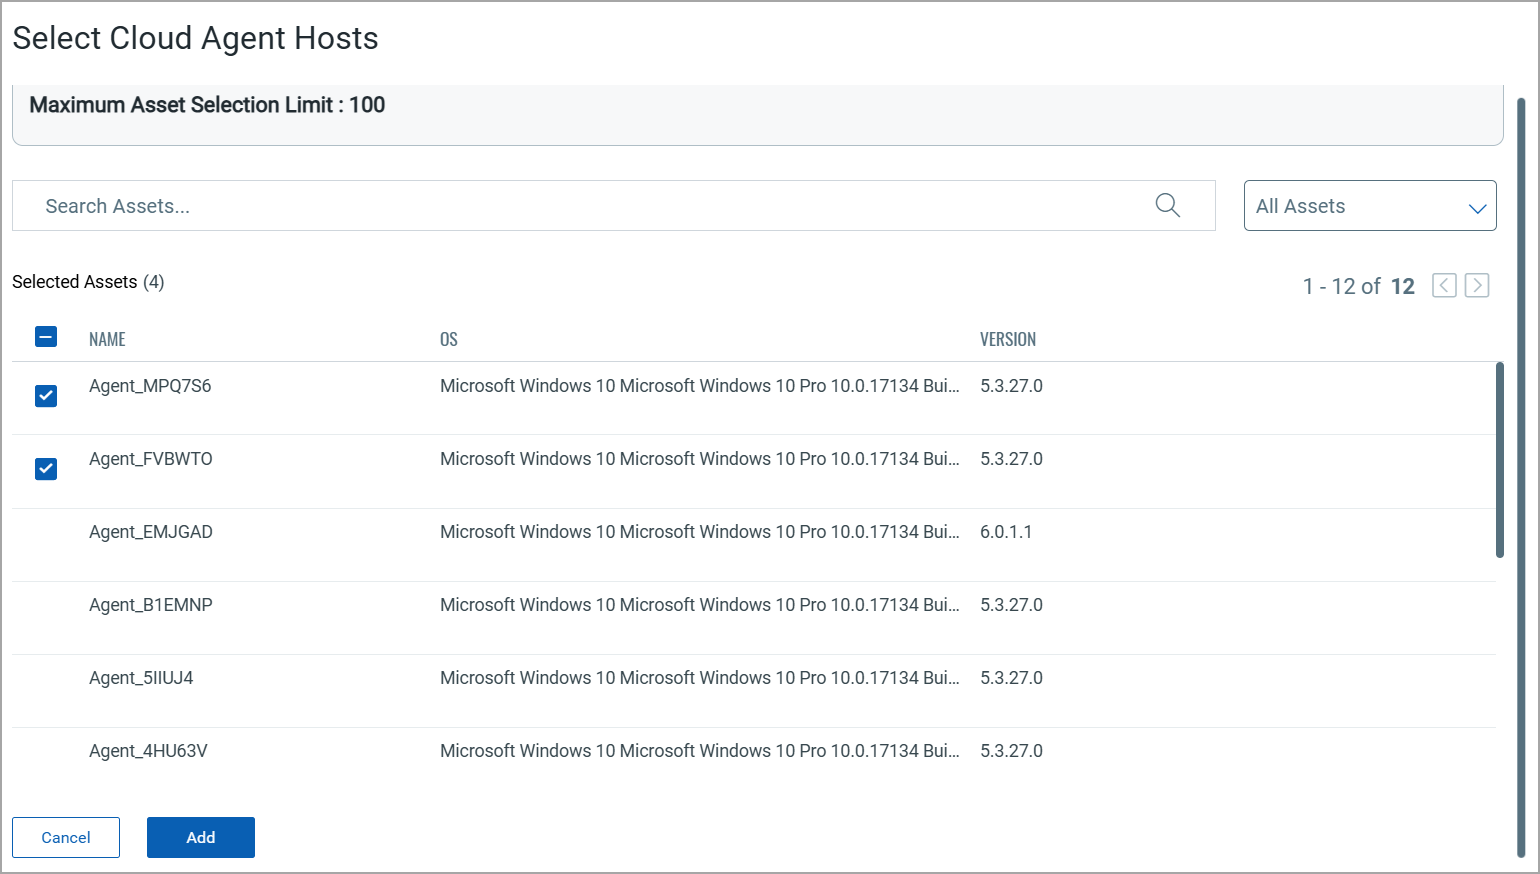Uncheck the Agent_MPQ7S6 checkbox

click(x=46, y=396)
